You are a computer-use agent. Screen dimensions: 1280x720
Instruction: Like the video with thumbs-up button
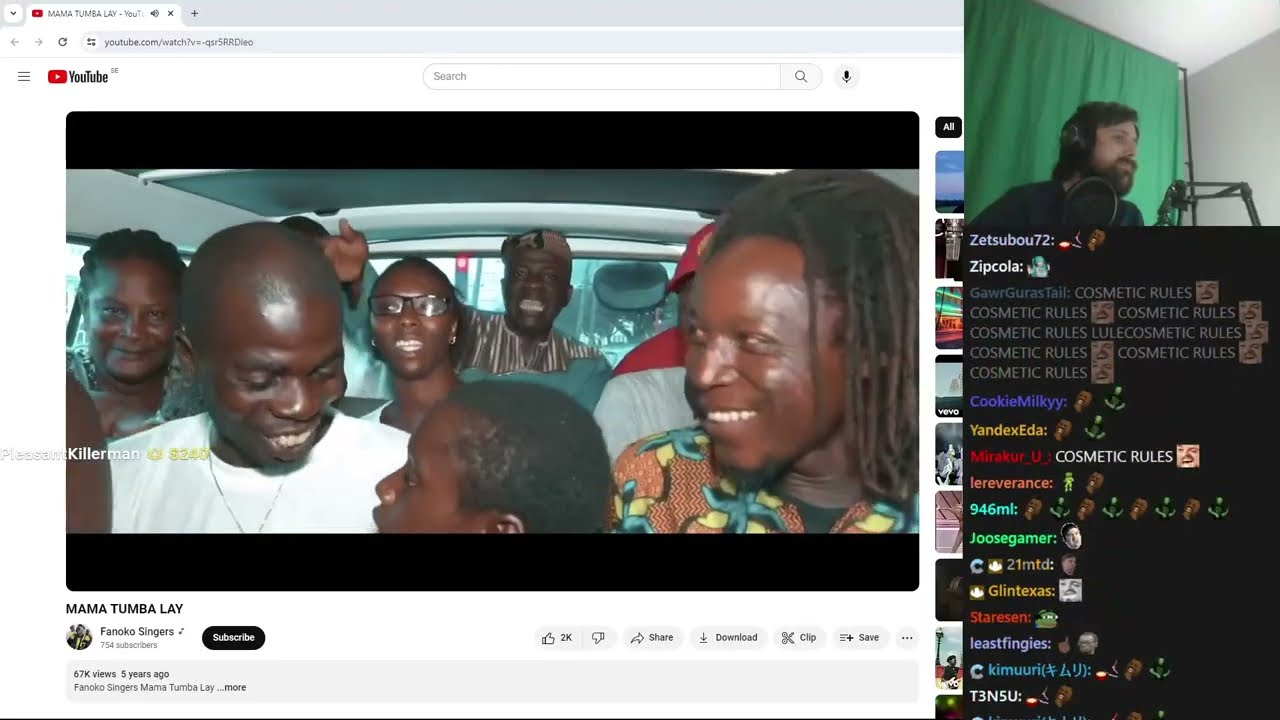coord(557,638)
